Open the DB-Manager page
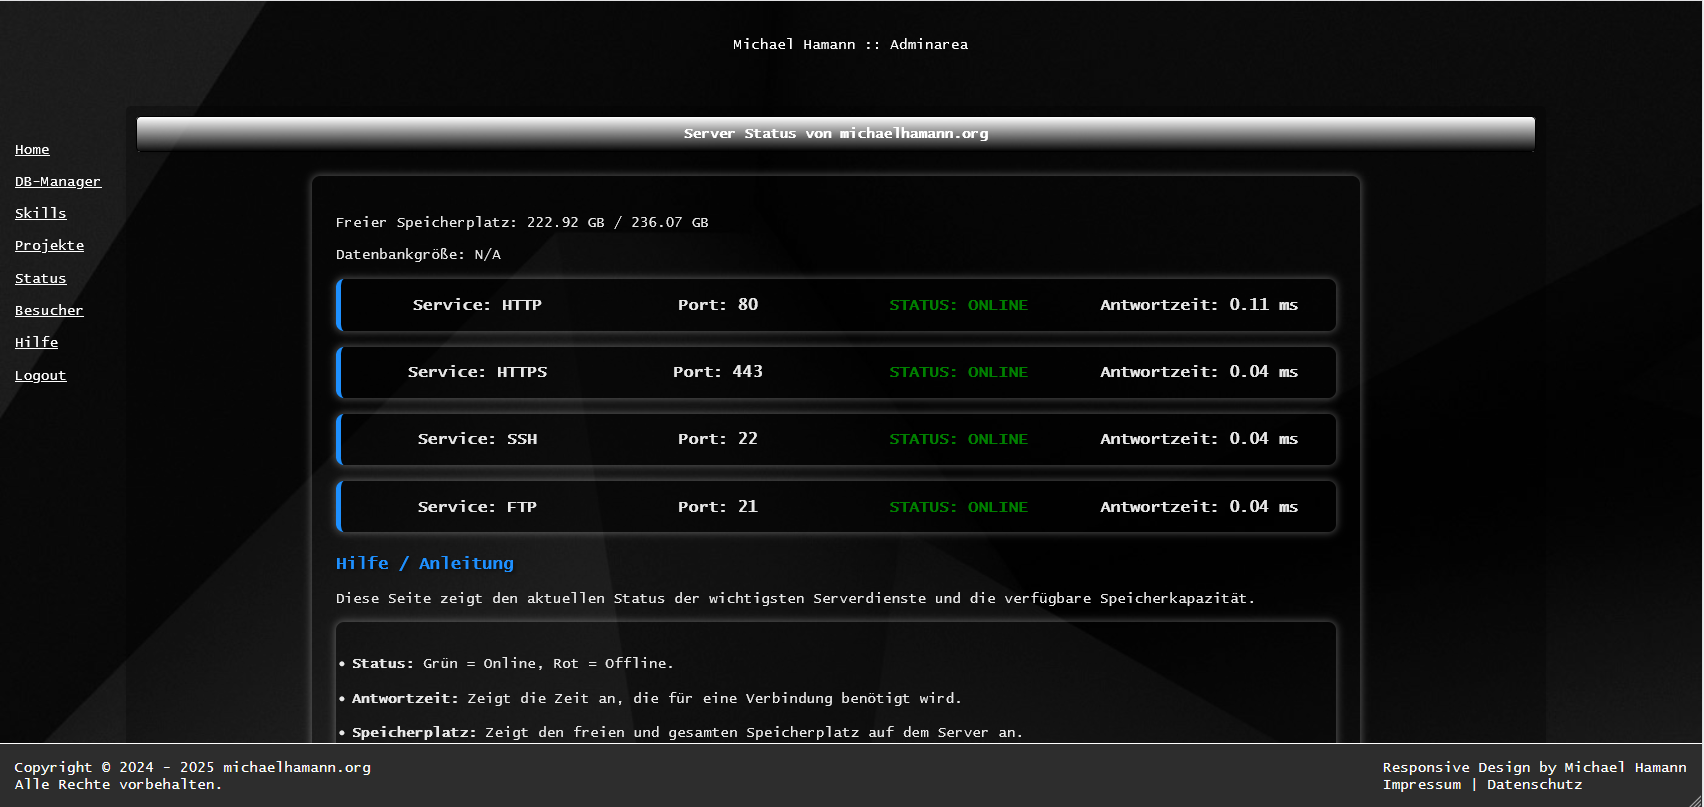1704x807 pixels. click(x=58, y=181)
